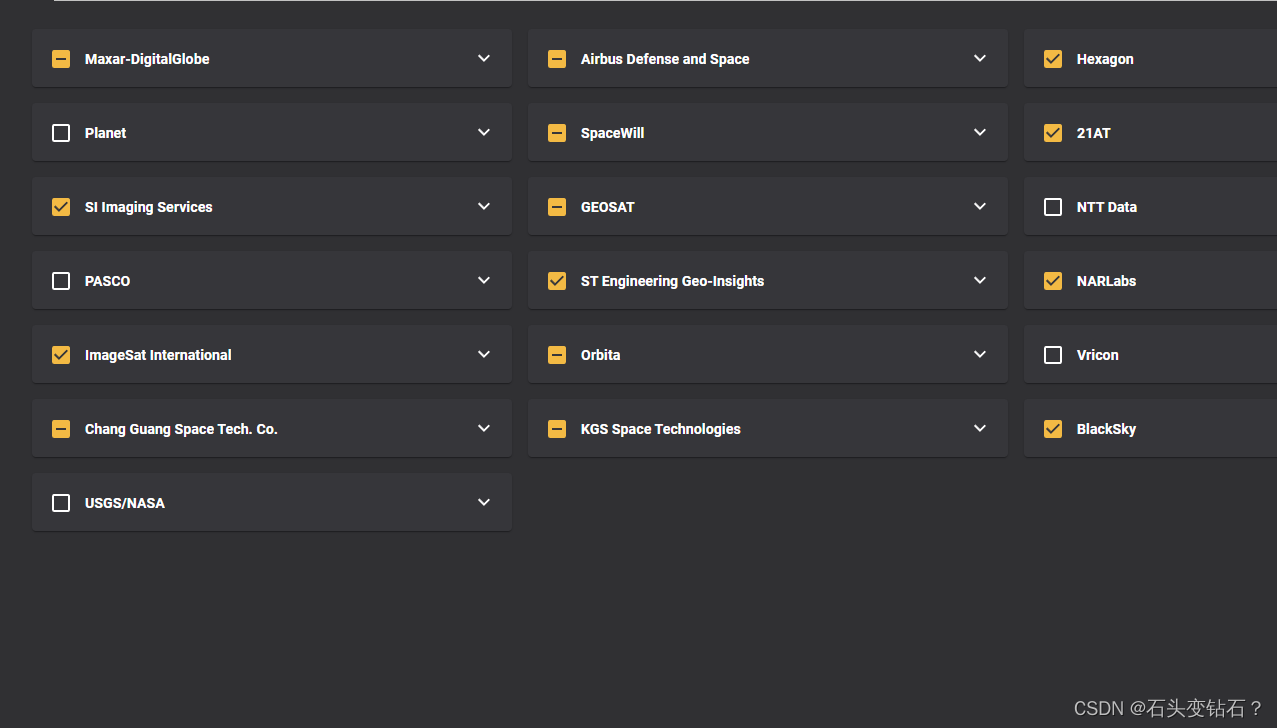
Task: Click Chang Guang Space Tech. Co. label
Action: pos(181,429)
